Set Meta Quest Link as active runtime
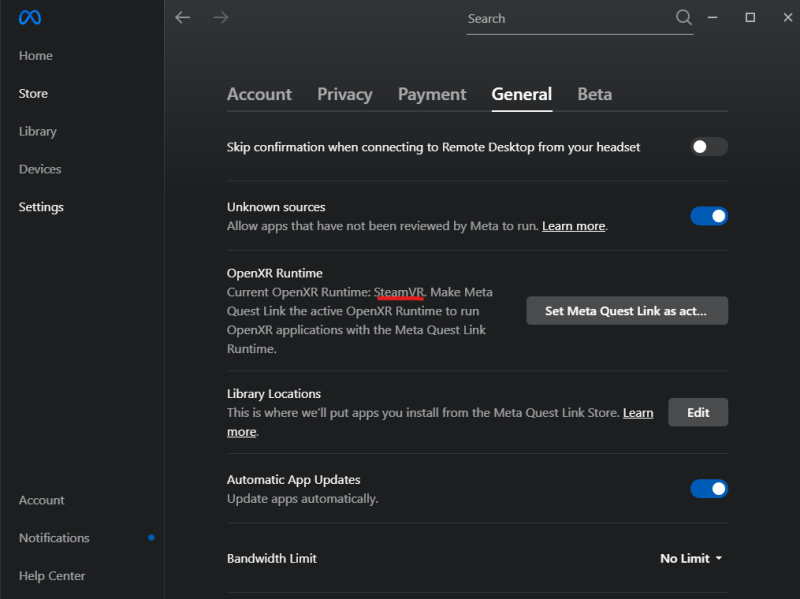The image size is (800, 599). click(x=627, y=311)
